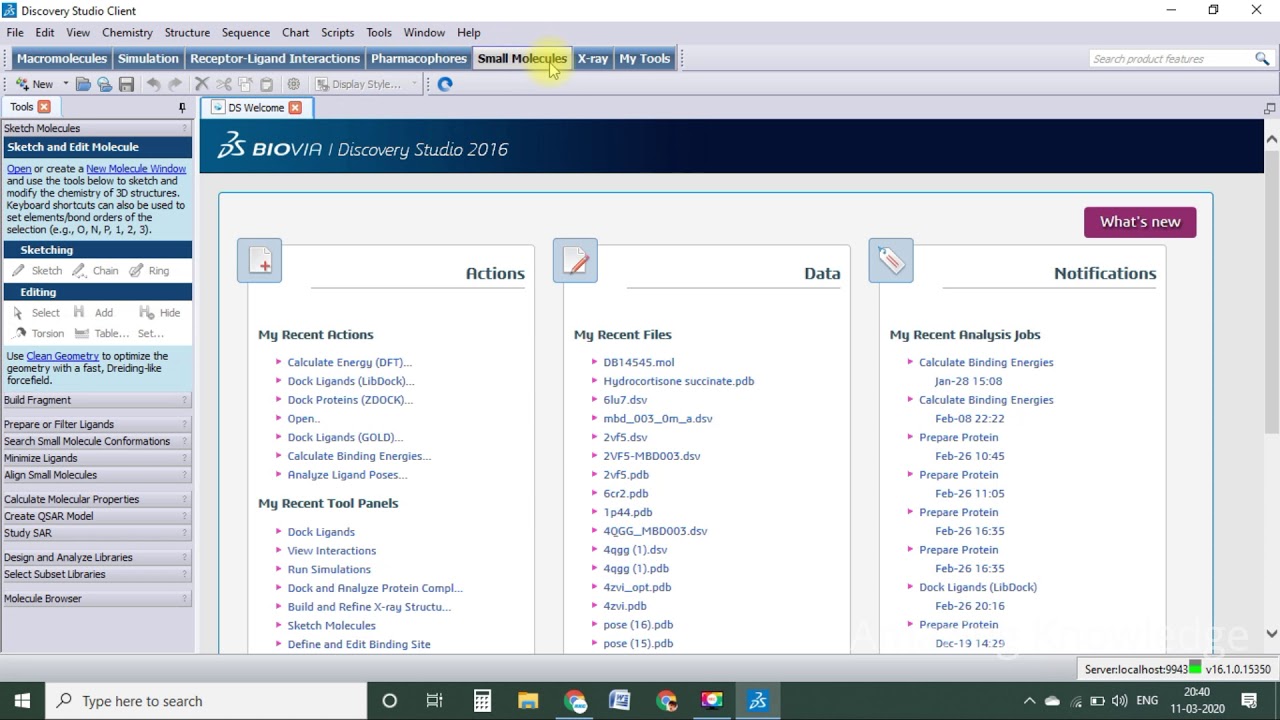Click the Copy icon in toolbar
Screen dimensions: 1280x720
coord(245,84)
